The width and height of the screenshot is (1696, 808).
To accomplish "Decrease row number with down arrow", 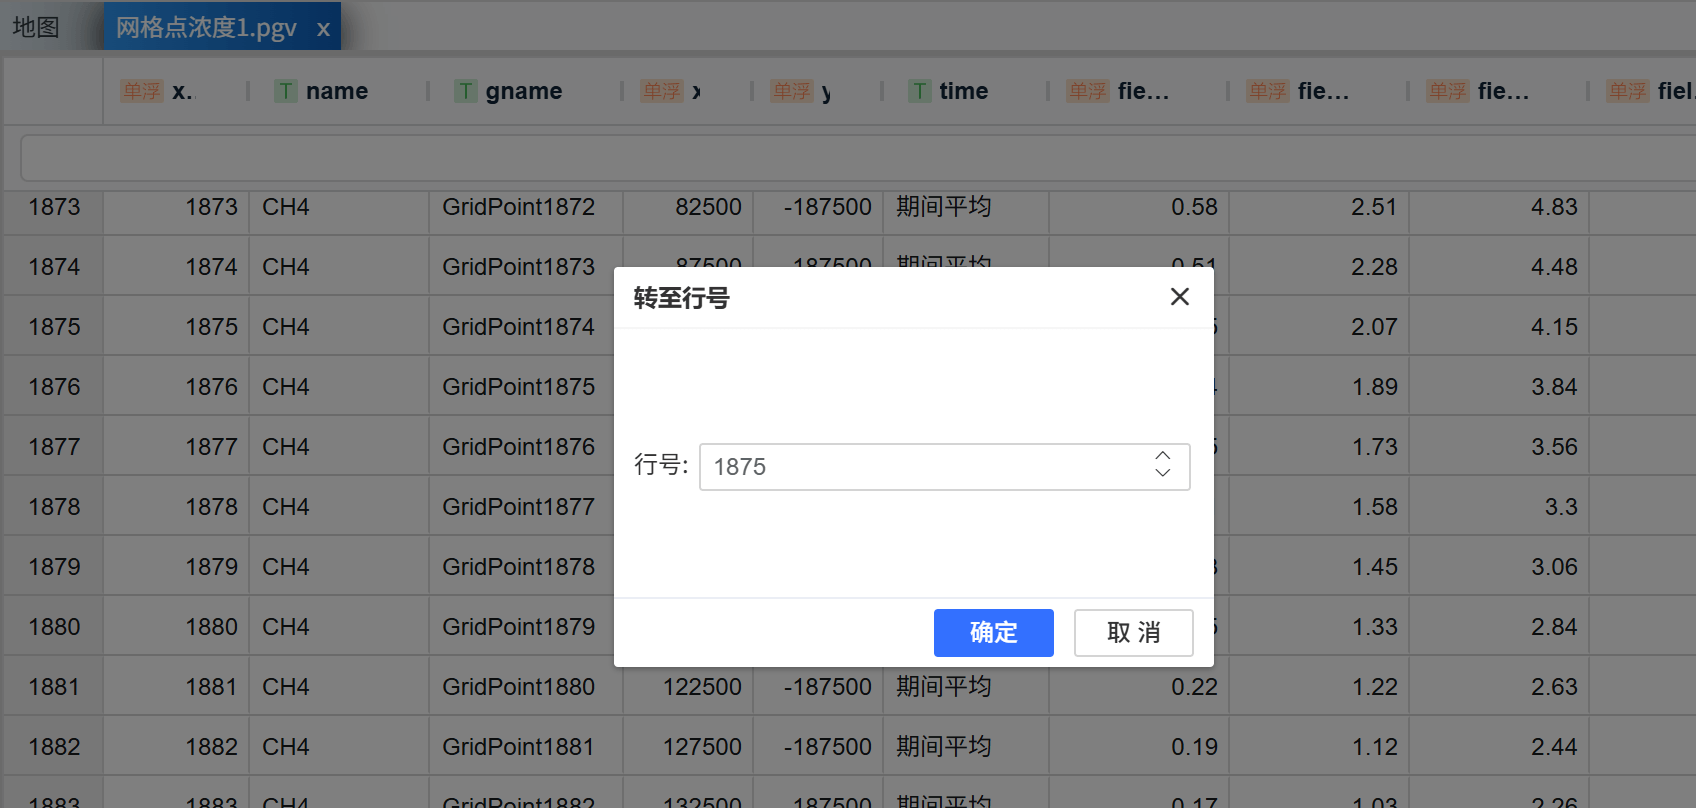I will [1162, 474].
